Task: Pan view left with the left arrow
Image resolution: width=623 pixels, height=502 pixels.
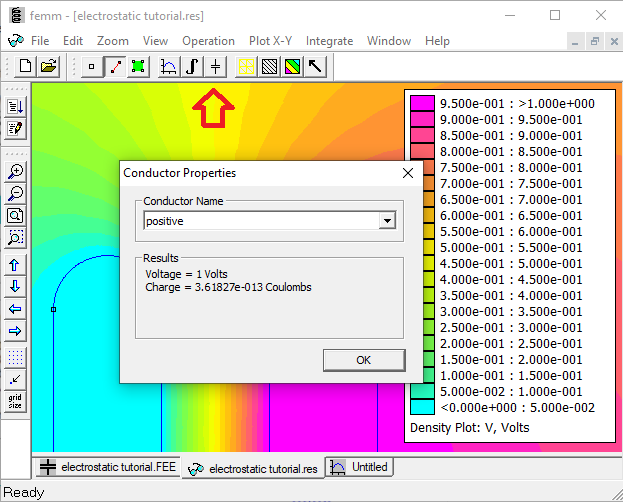Action: (x=15, y=309)
